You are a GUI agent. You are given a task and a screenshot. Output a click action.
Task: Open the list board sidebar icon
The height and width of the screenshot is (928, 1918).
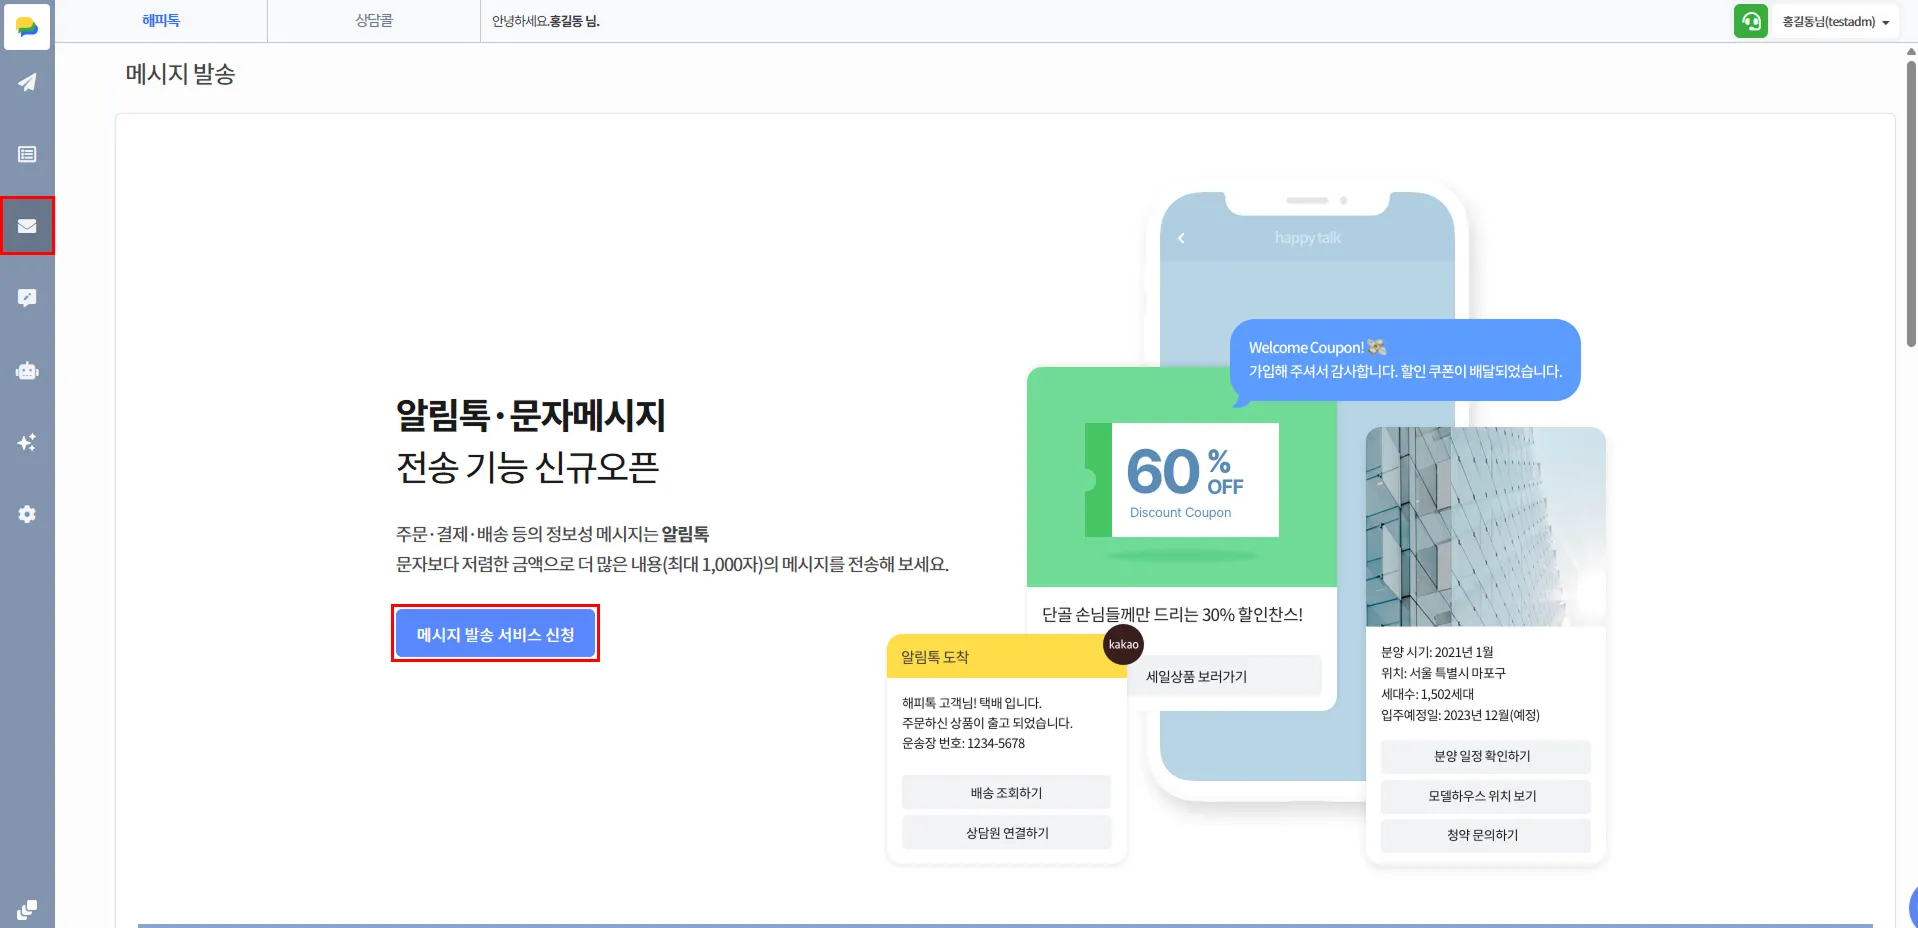tap(27, 154)
